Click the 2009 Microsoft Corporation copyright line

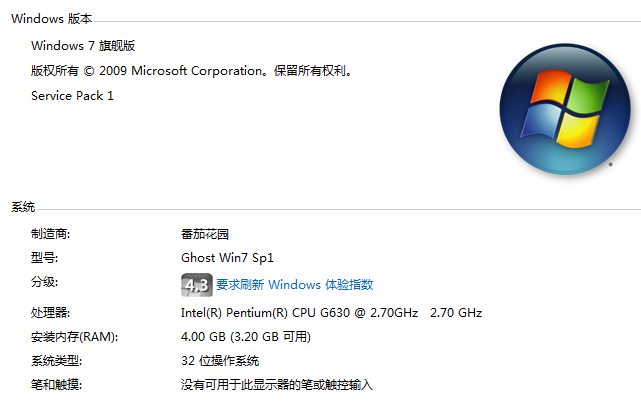[191, 71]
